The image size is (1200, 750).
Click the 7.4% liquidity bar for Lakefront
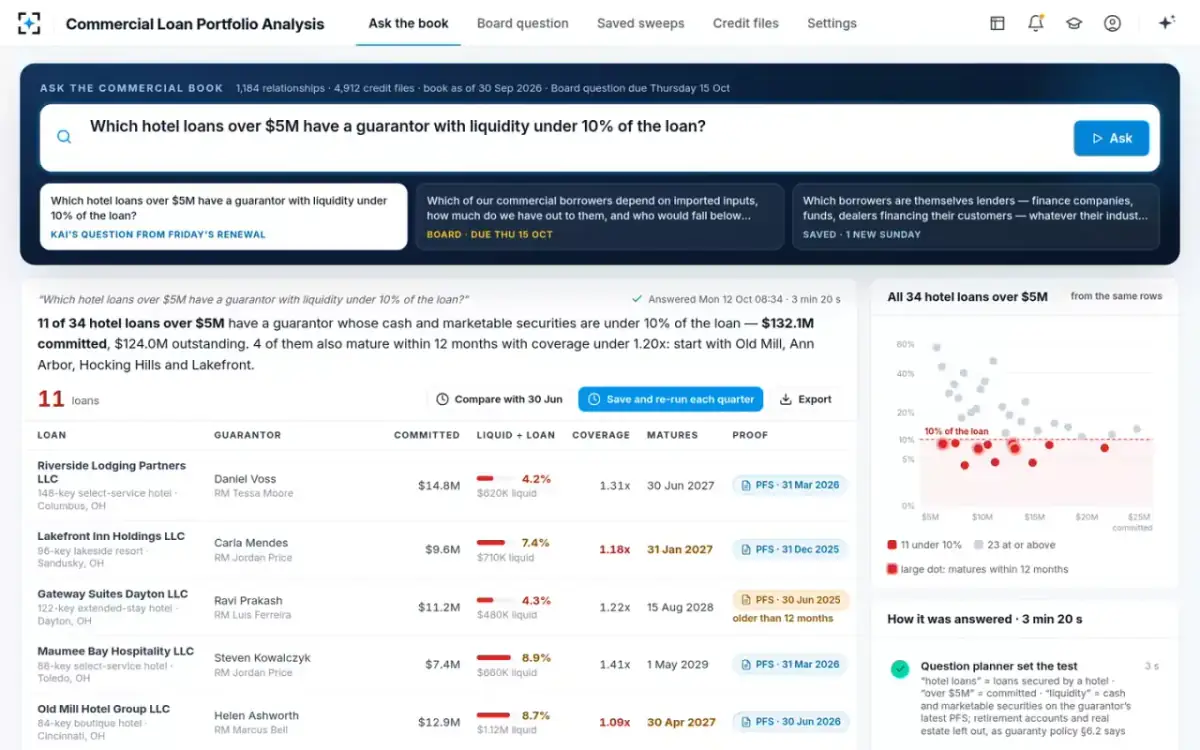tap(494, 543)
